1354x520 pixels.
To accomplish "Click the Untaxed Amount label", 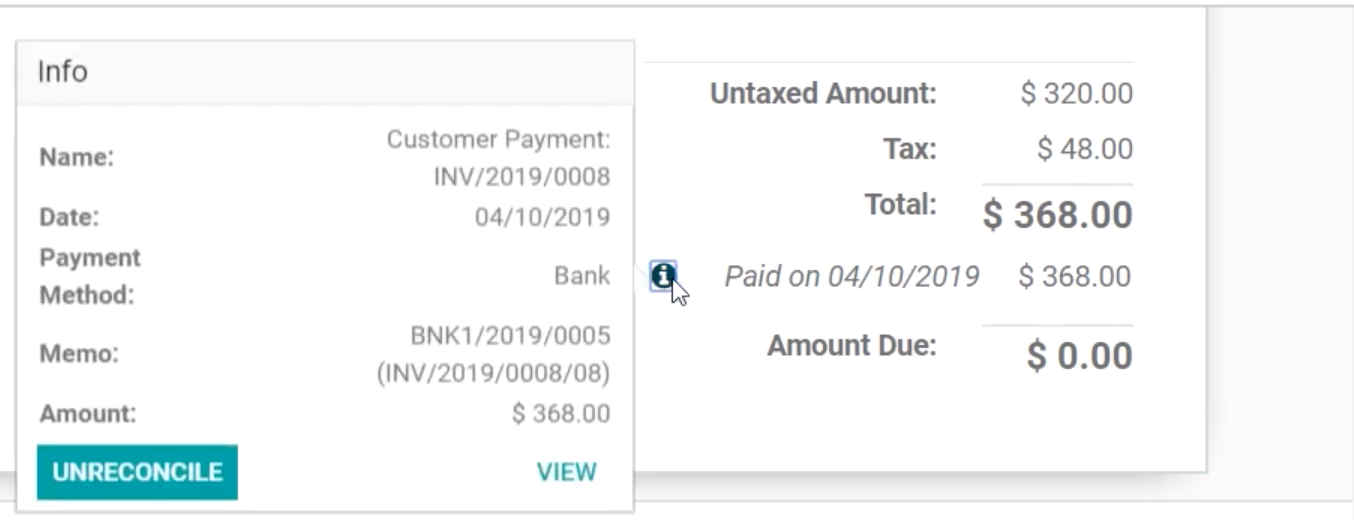I will (x=823, y=95).
